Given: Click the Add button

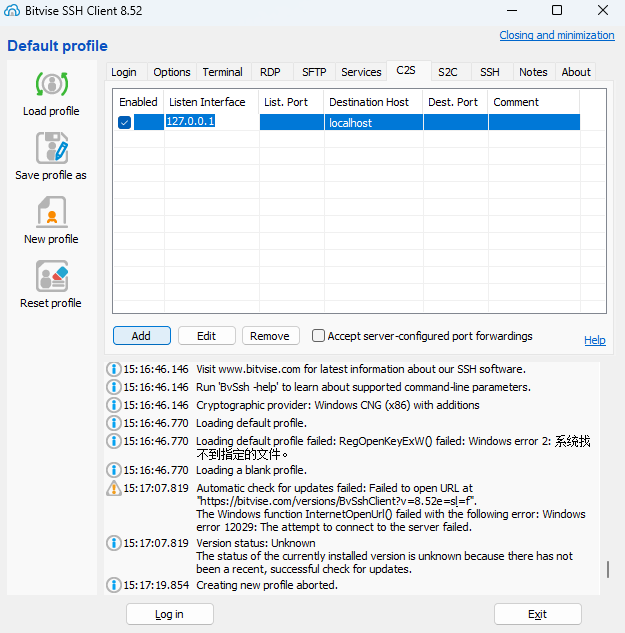Looking at the screenshot, I should click(142, 335).
